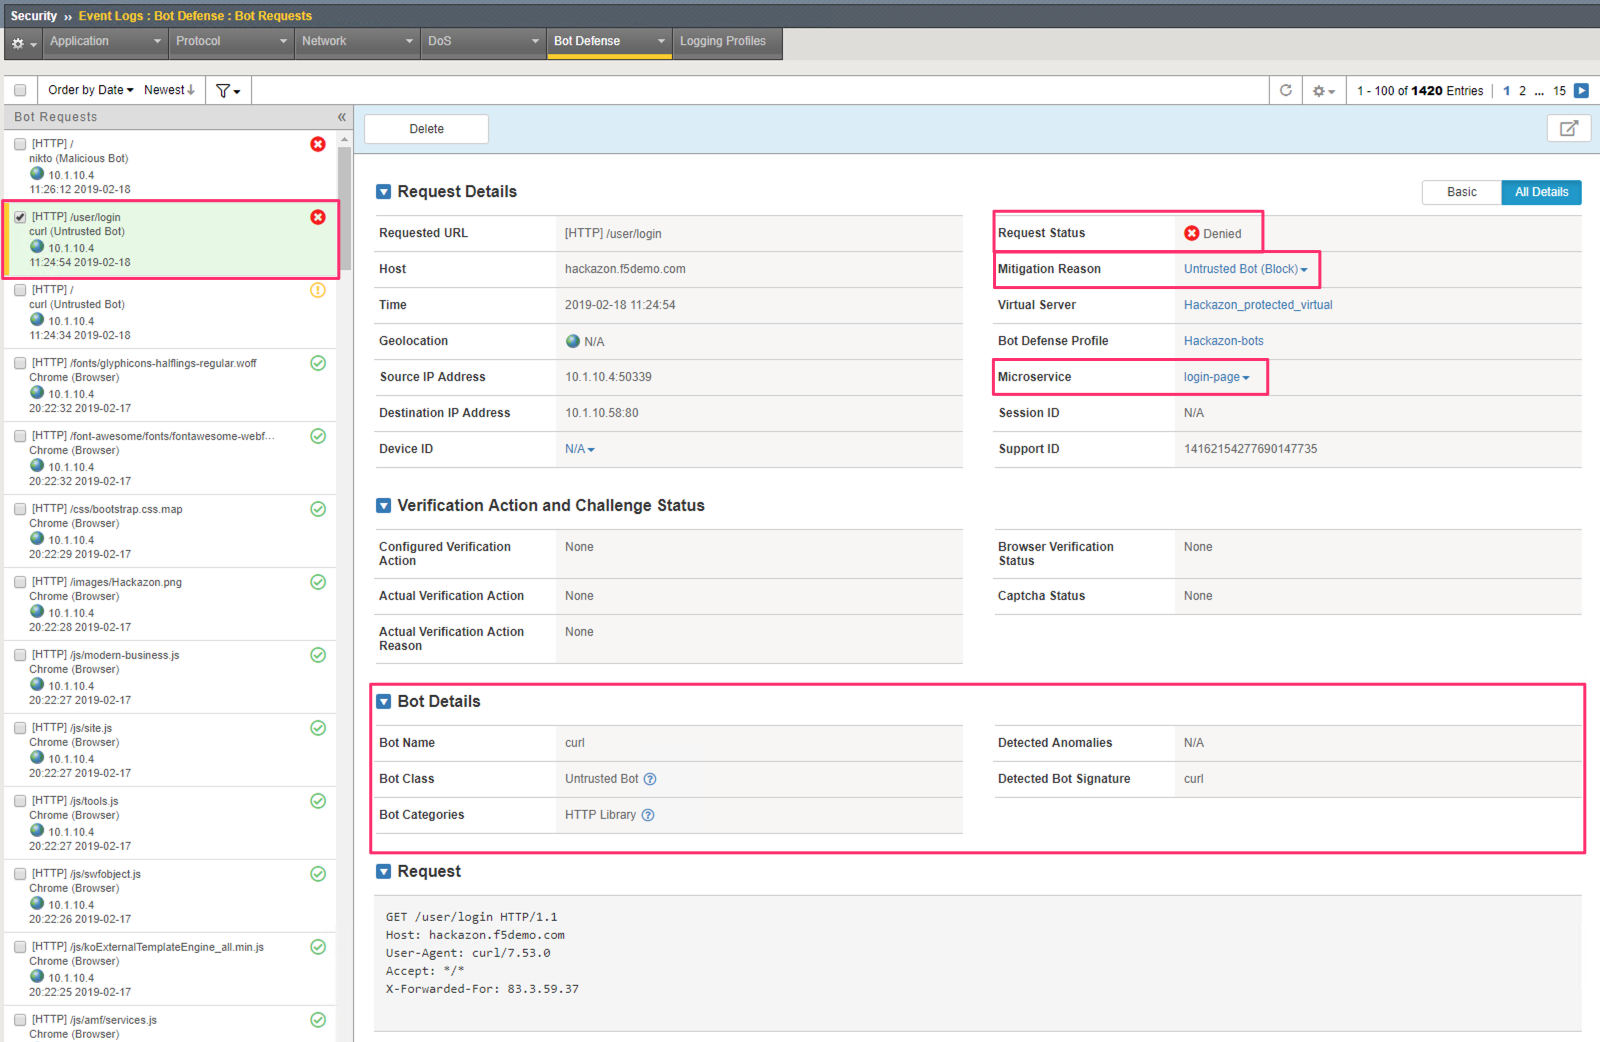Viewport: 1600px width, 1042px height.
Task: Open the settings gear menu in top navigation
Action: pyautogui.click(x=23, y=43)
